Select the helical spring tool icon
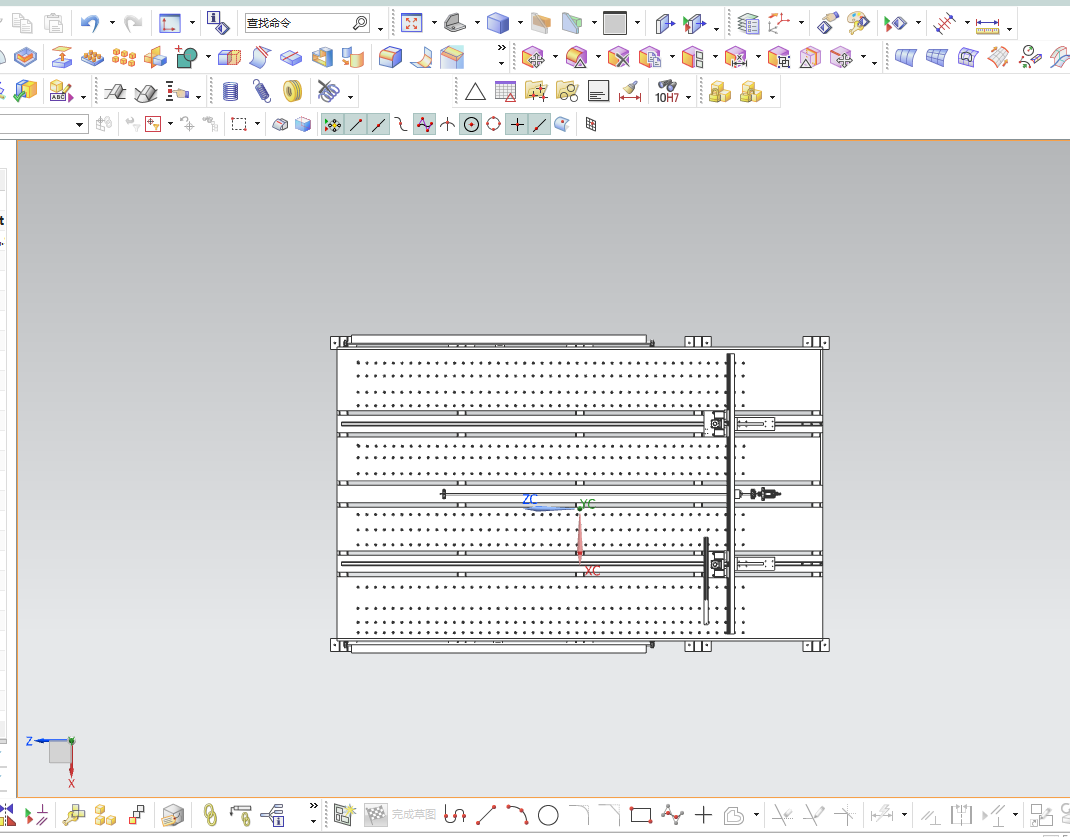This screenshot has width=1070, height=837. 261,91
